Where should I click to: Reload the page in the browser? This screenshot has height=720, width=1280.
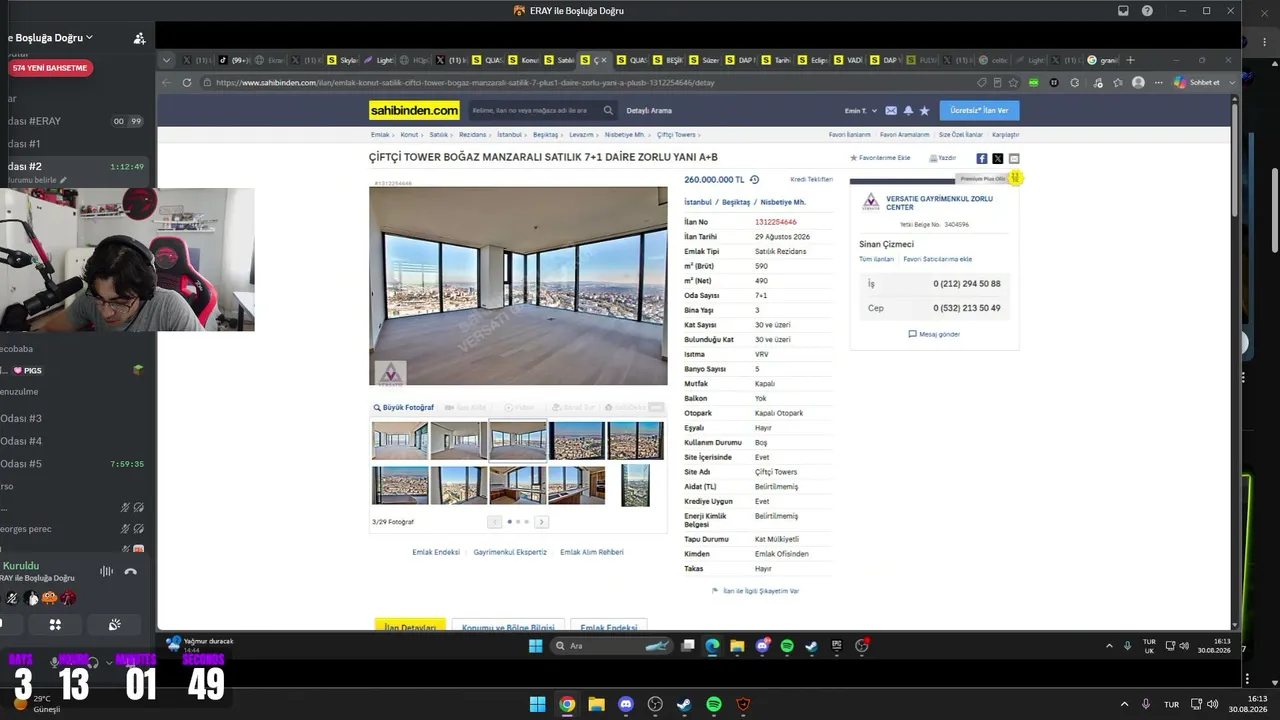pos(187,83)
